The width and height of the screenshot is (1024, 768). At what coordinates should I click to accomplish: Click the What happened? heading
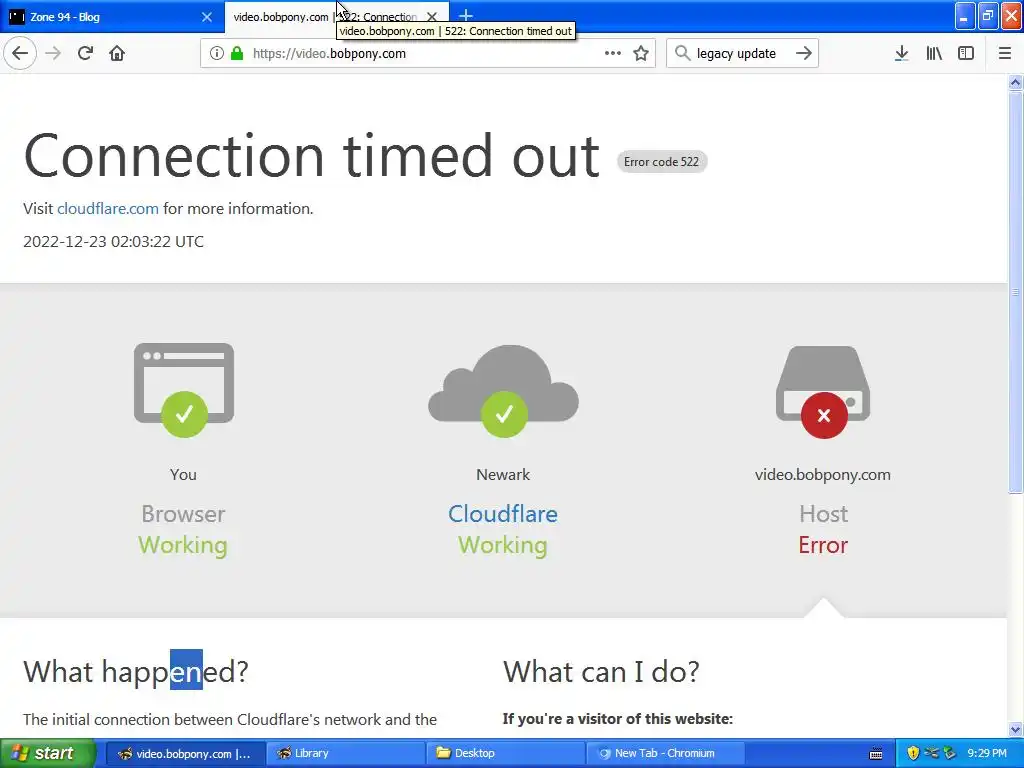(x=136, y=671)
